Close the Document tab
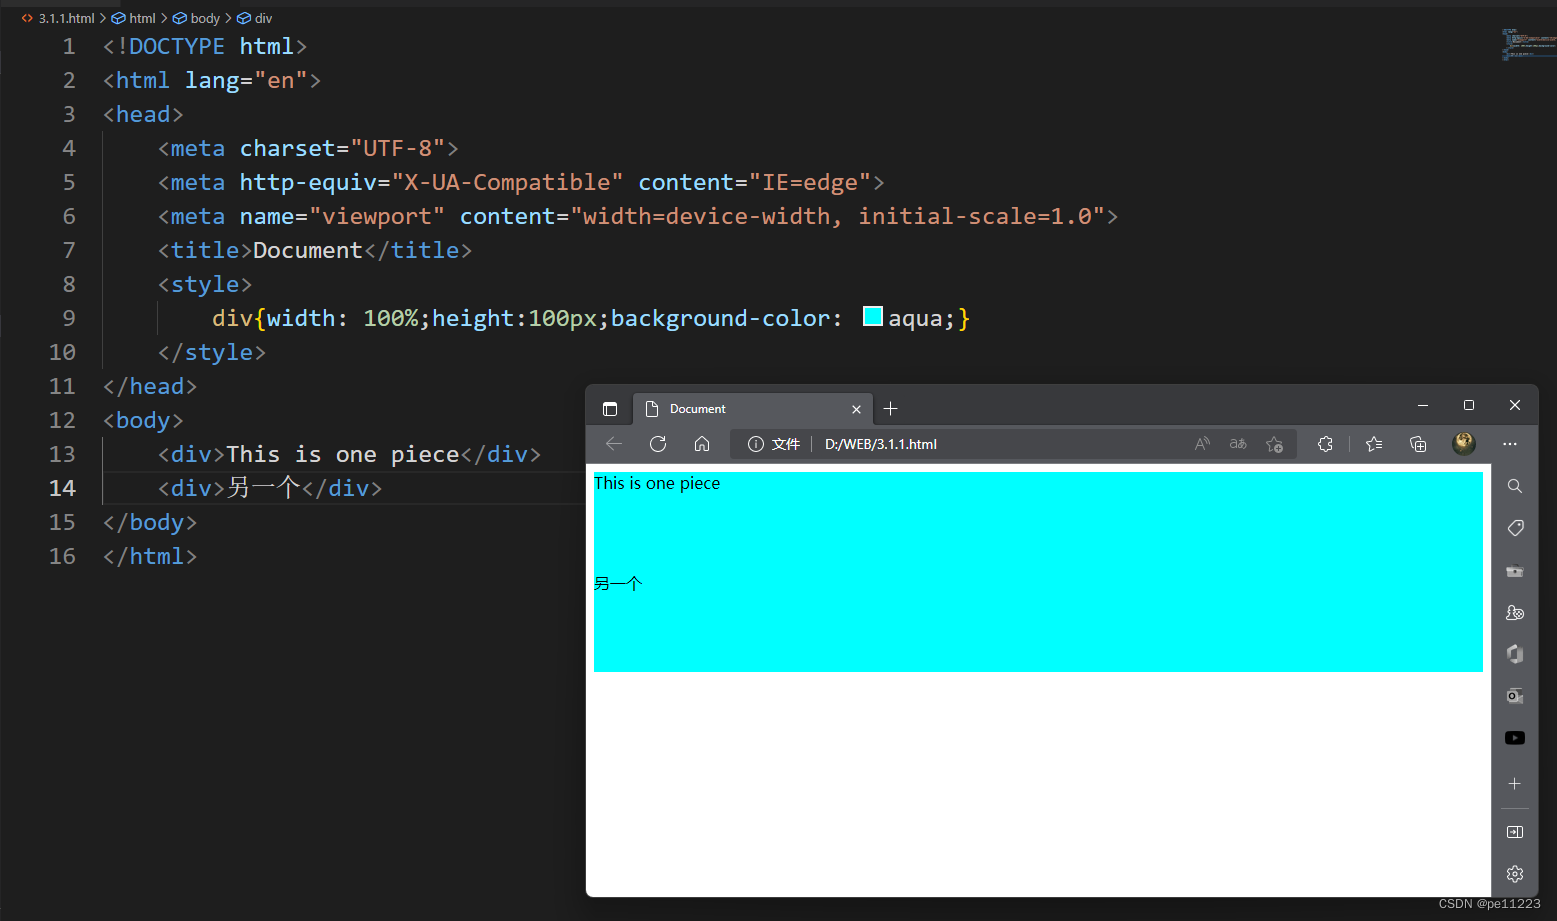Screen dimensions: 1557x921 (x=856, y=409)
